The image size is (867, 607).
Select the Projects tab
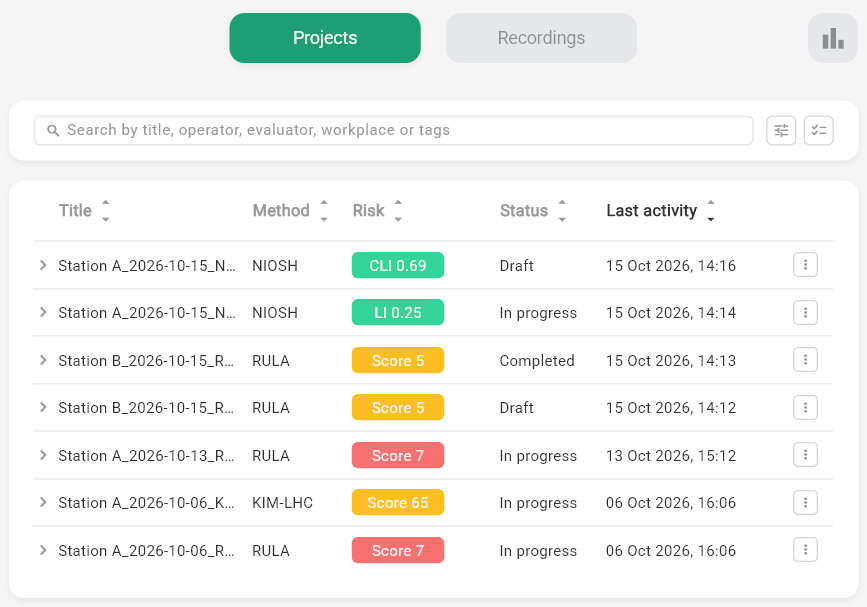click(x=325, y=38)
